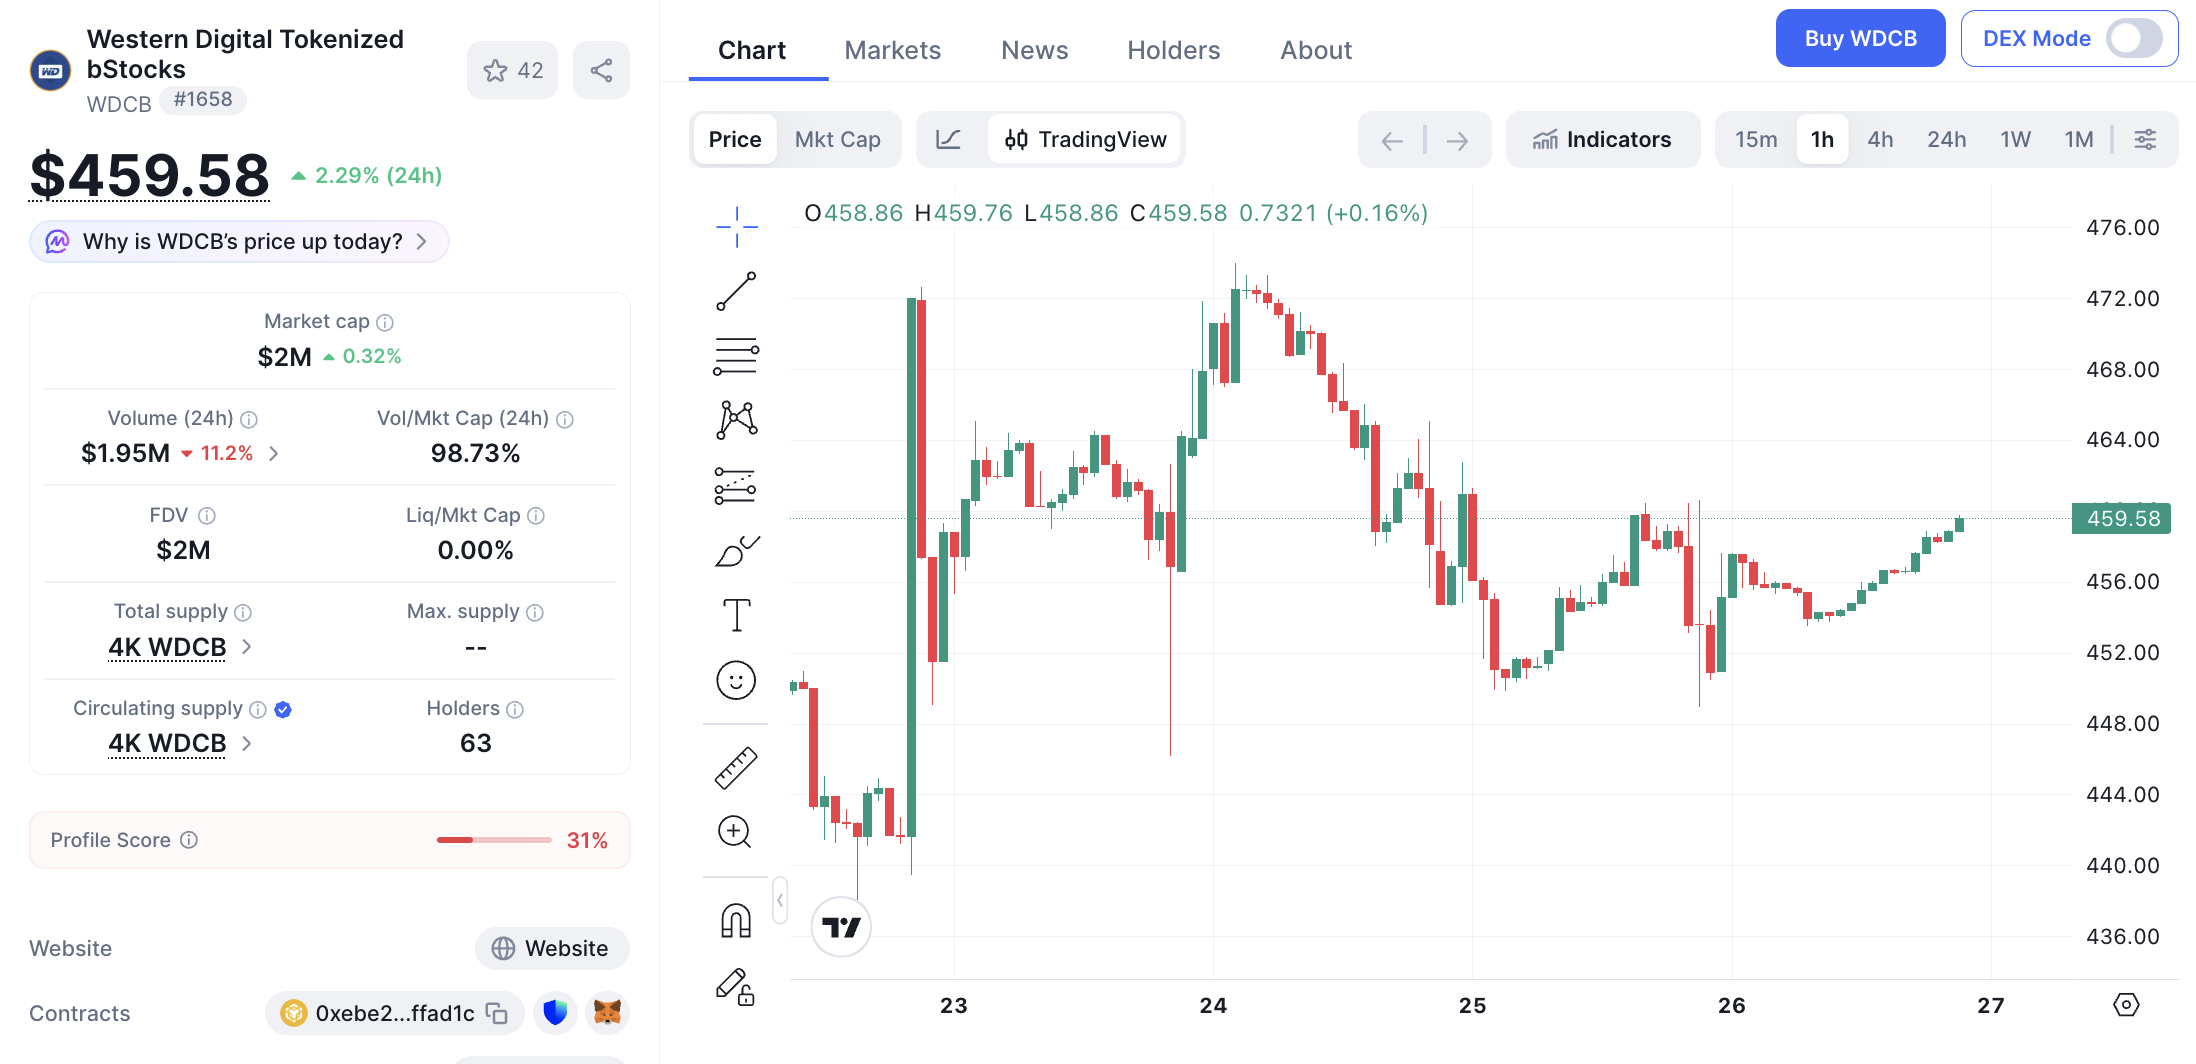
Task: Select the ruler measure tool
Action: pos(736,768)
